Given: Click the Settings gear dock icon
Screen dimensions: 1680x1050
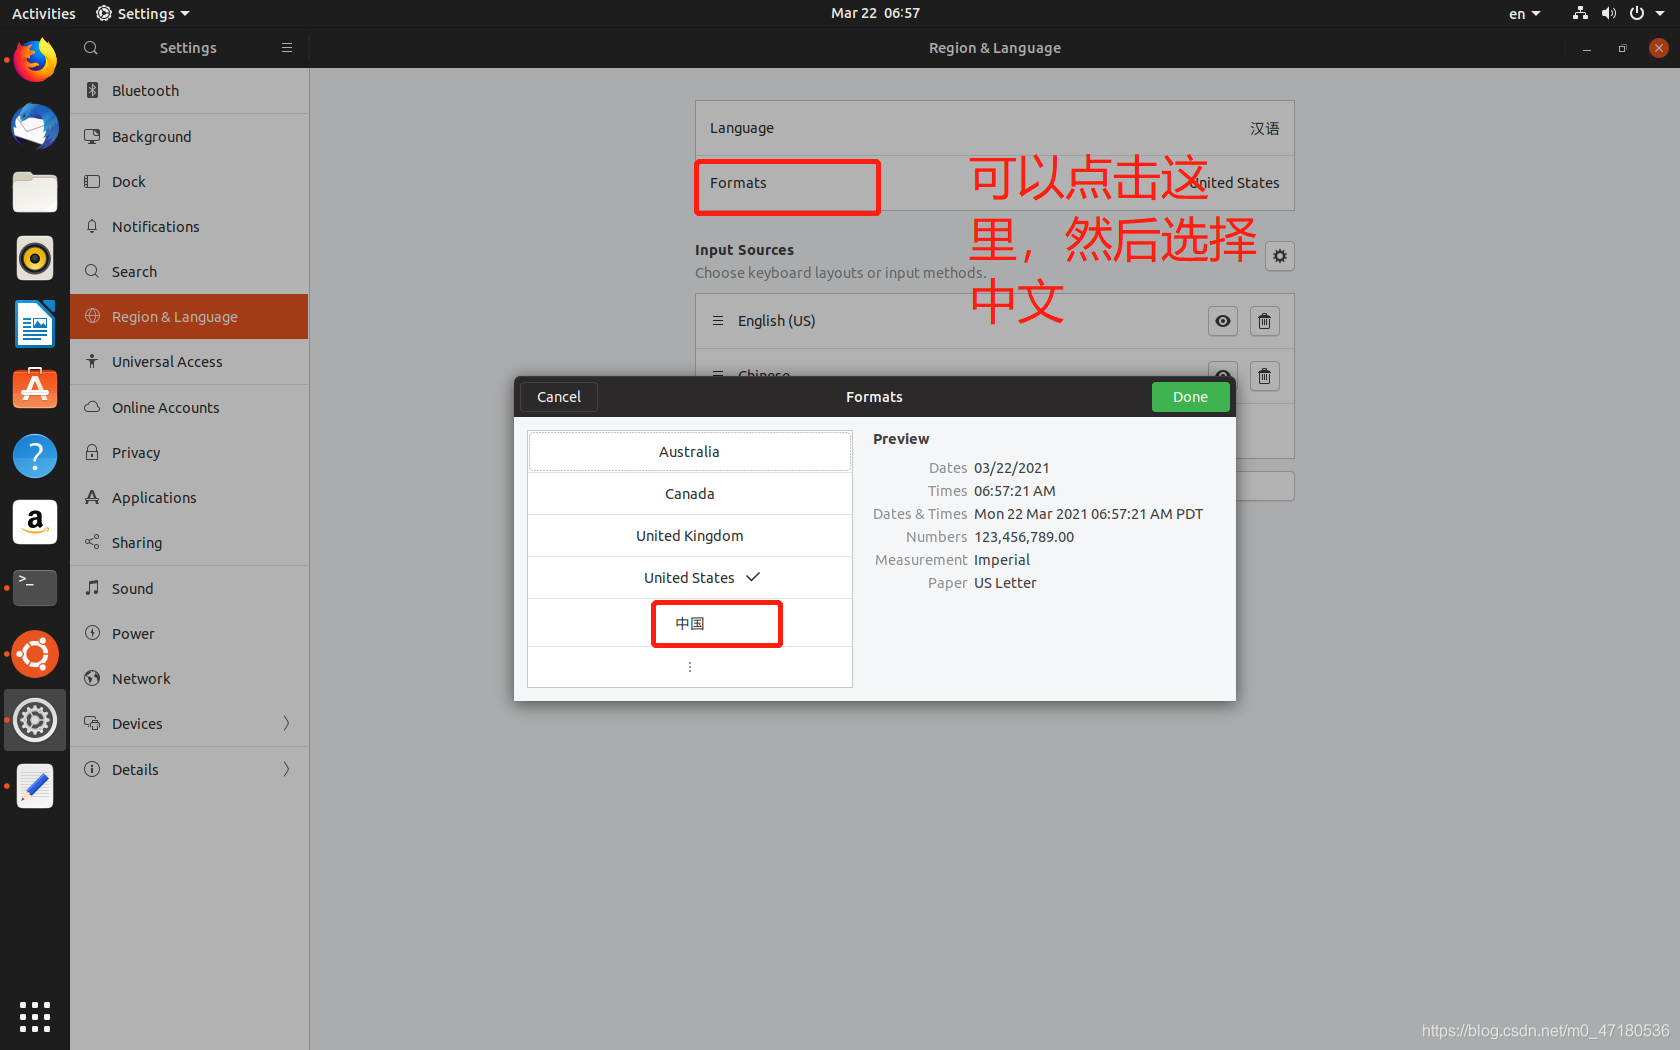Looking at the screenshot, I should coord(35,720).
